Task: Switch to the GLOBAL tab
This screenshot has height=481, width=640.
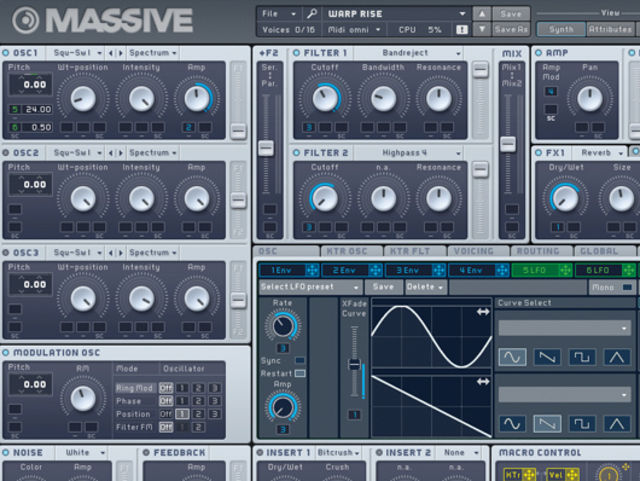Action: (x=606, y=252)
